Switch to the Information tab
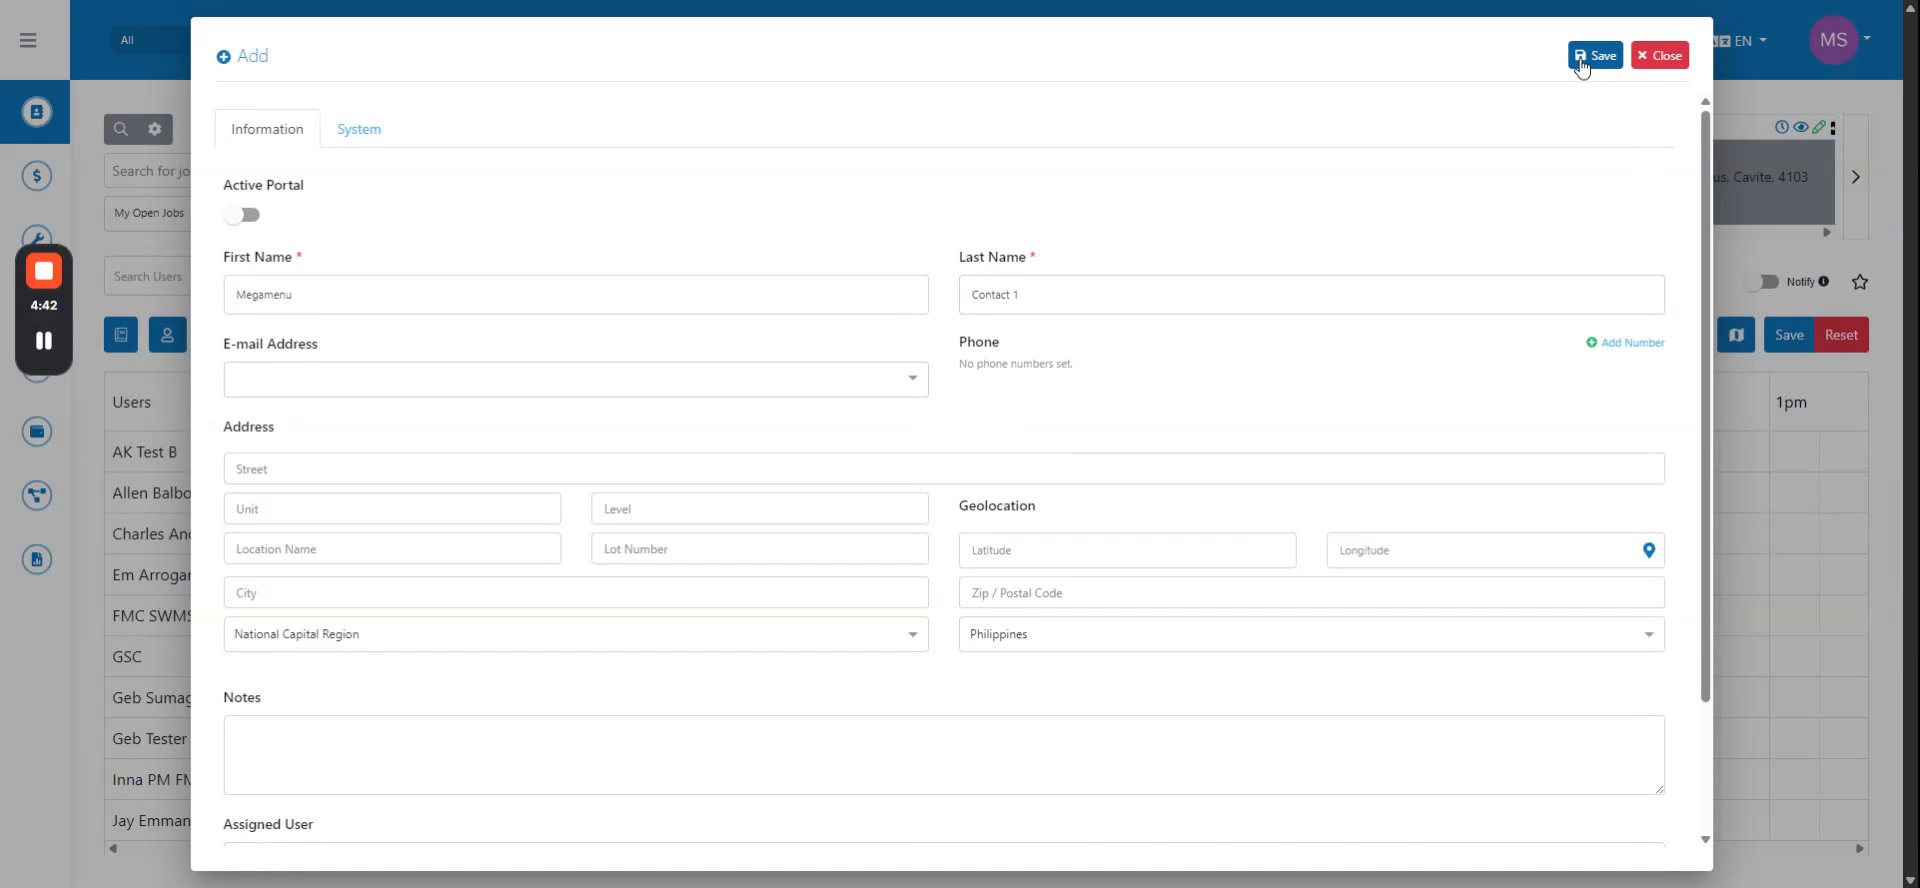The width and height of the screenshot is (1920, 888). 267,129
